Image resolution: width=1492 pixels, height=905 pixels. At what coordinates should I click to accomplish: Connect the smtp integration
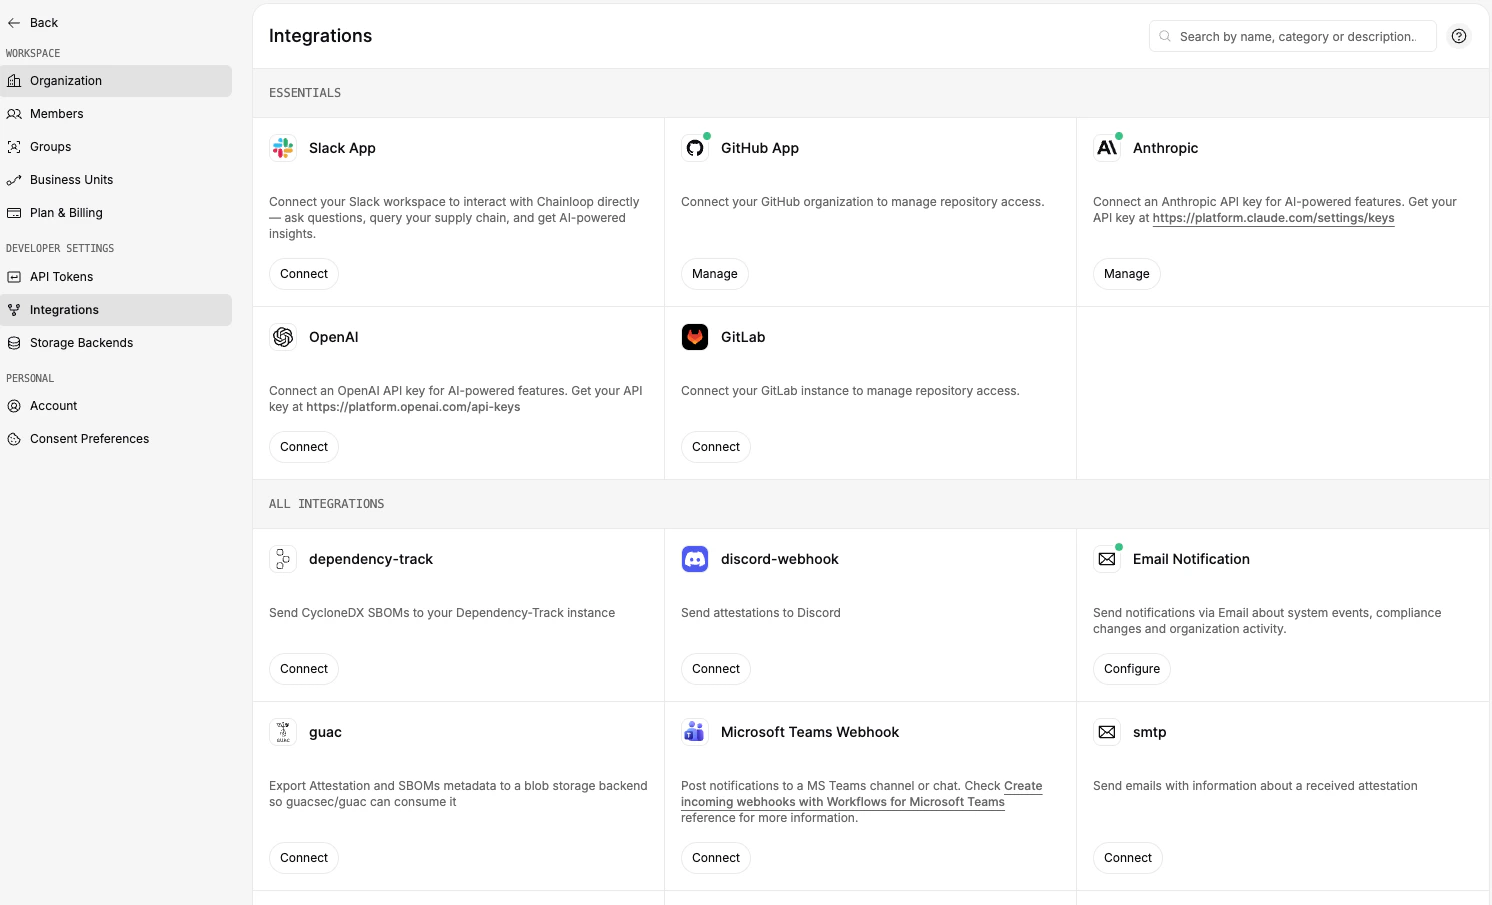[x=1128, y=858]
